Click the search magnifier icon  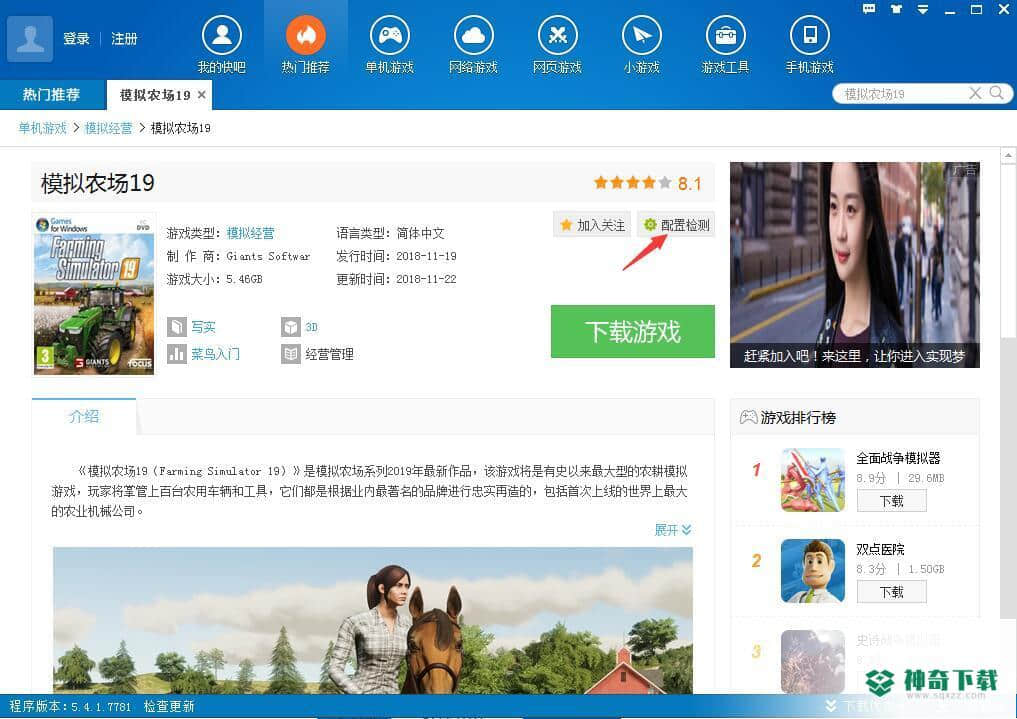pyautogui.click(x=997, y=93)
